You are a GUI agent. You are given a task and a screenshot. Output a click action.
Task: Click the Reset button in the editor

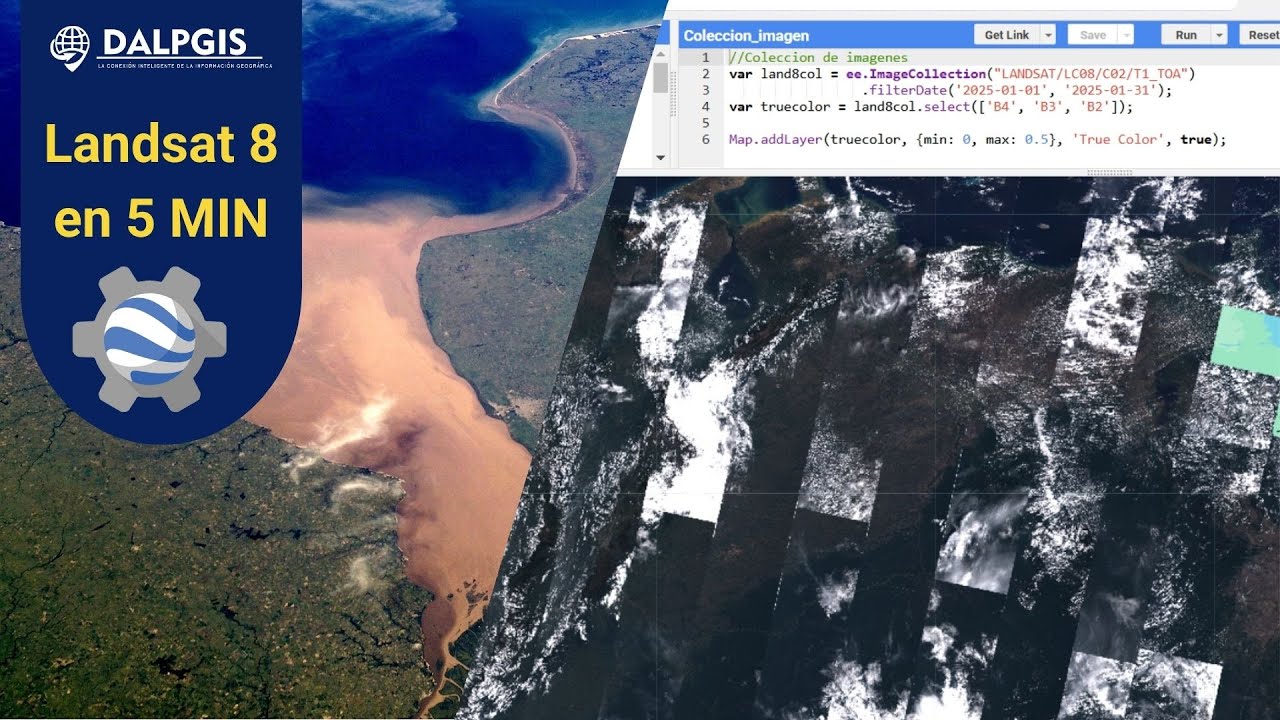(1262, 34)
